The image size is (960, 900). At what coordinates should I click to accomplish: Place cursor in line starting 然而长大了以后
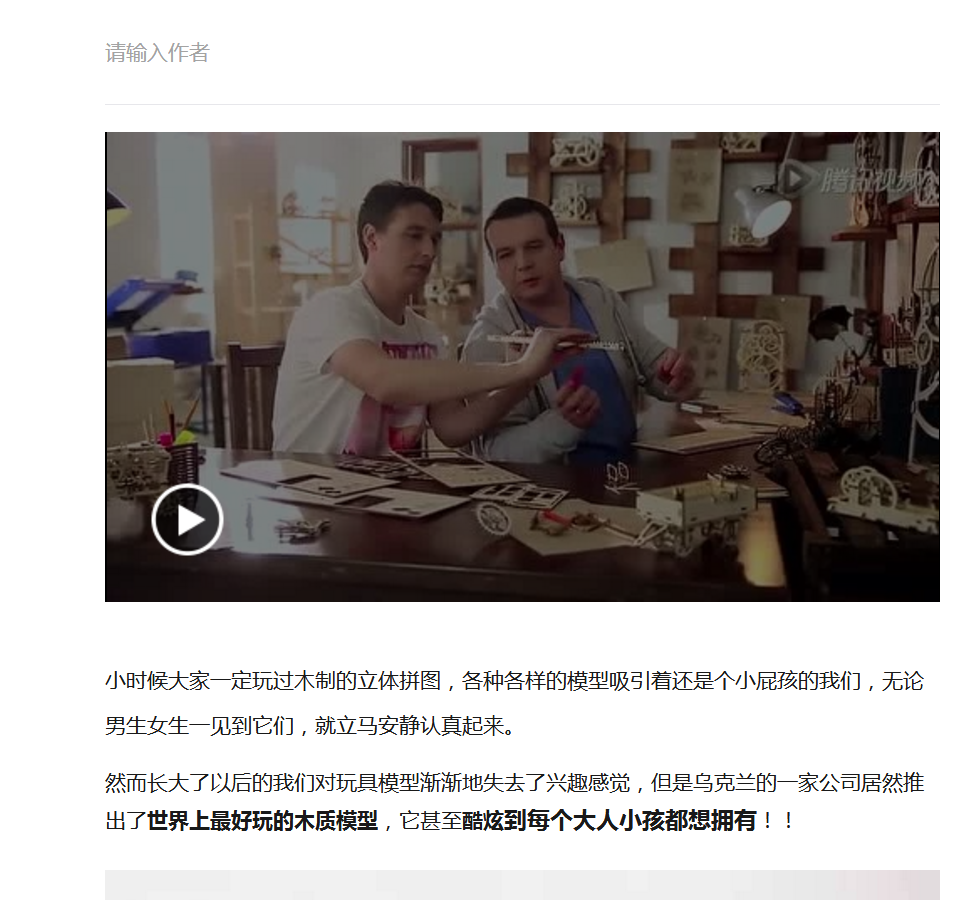click(514, 783)
